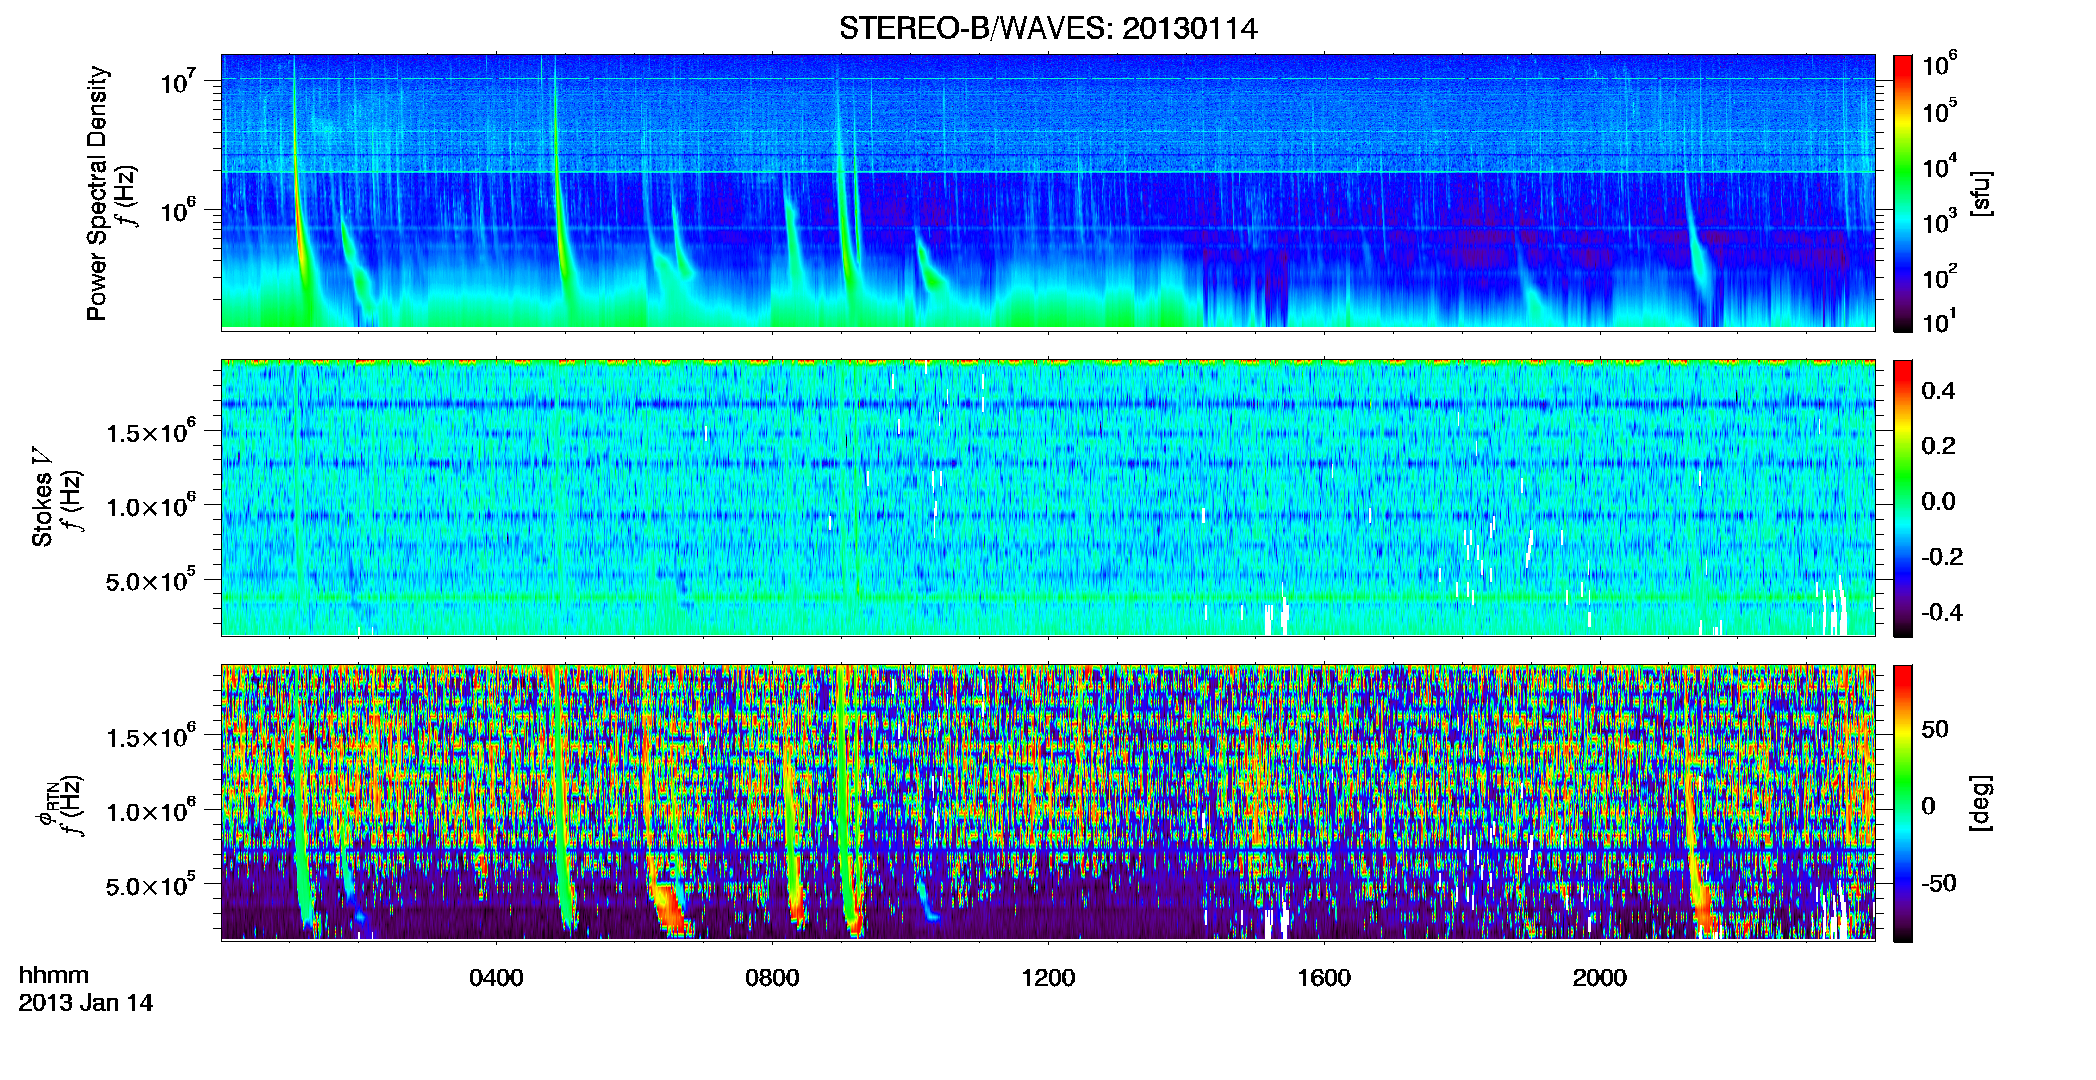Click the 10^4 label on sfu color bar

coord(1941,167)
